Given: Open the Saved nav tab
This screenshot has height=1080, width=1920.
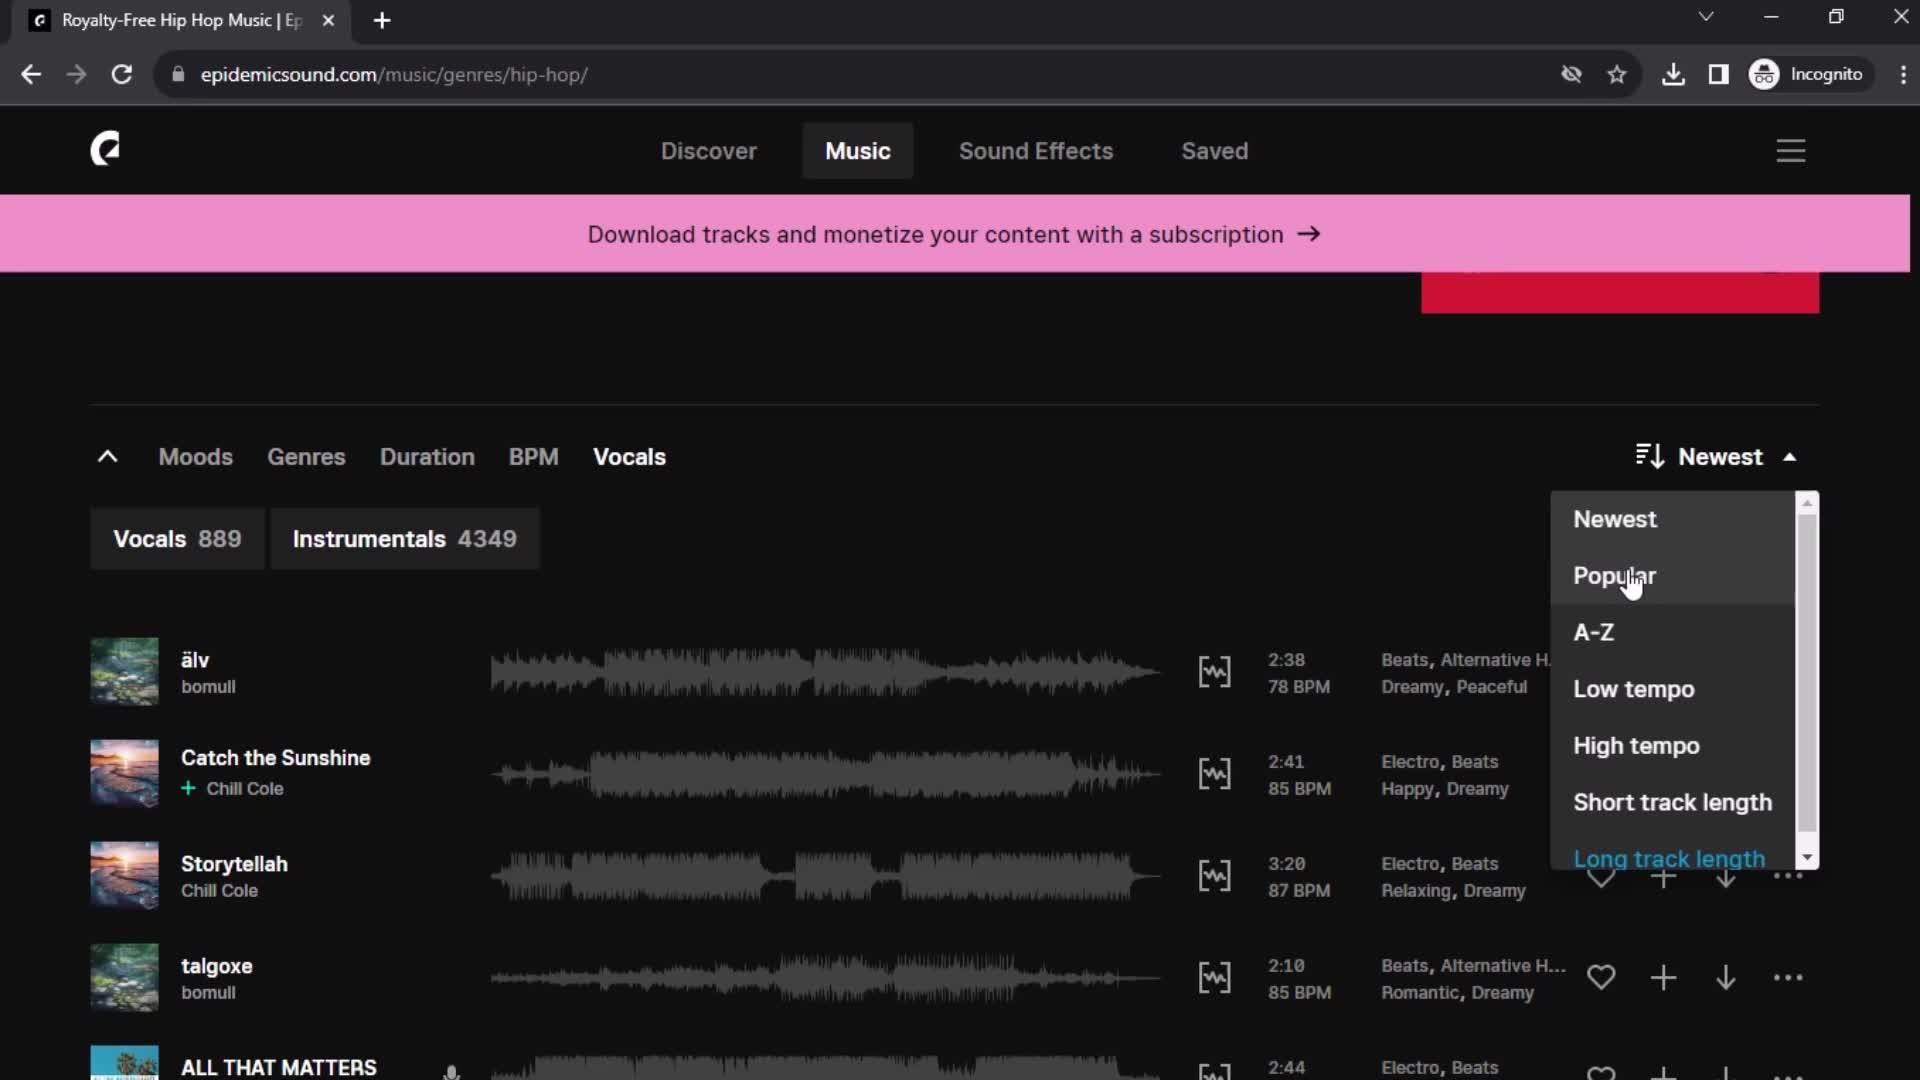Looking at the screenshot, I should 1214,151.
